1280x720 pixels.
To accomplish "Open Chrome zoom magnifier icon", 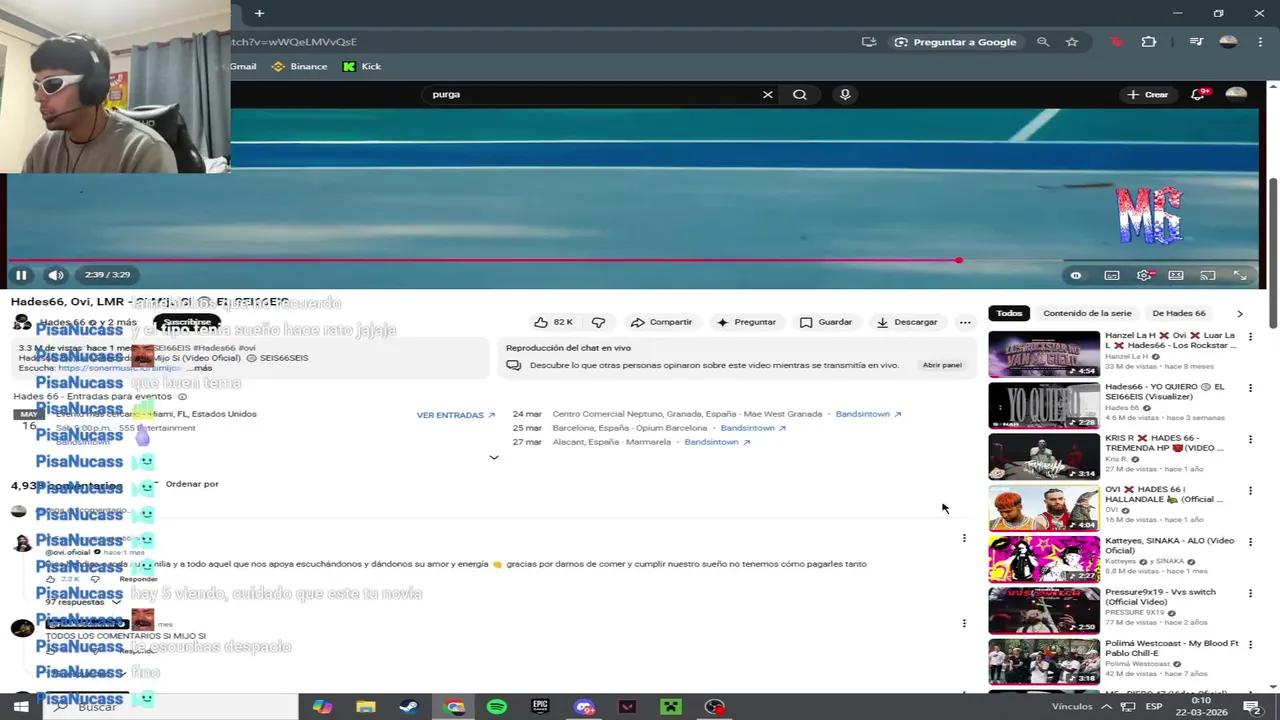I will pyautogui.click(x=1043, y=42).
